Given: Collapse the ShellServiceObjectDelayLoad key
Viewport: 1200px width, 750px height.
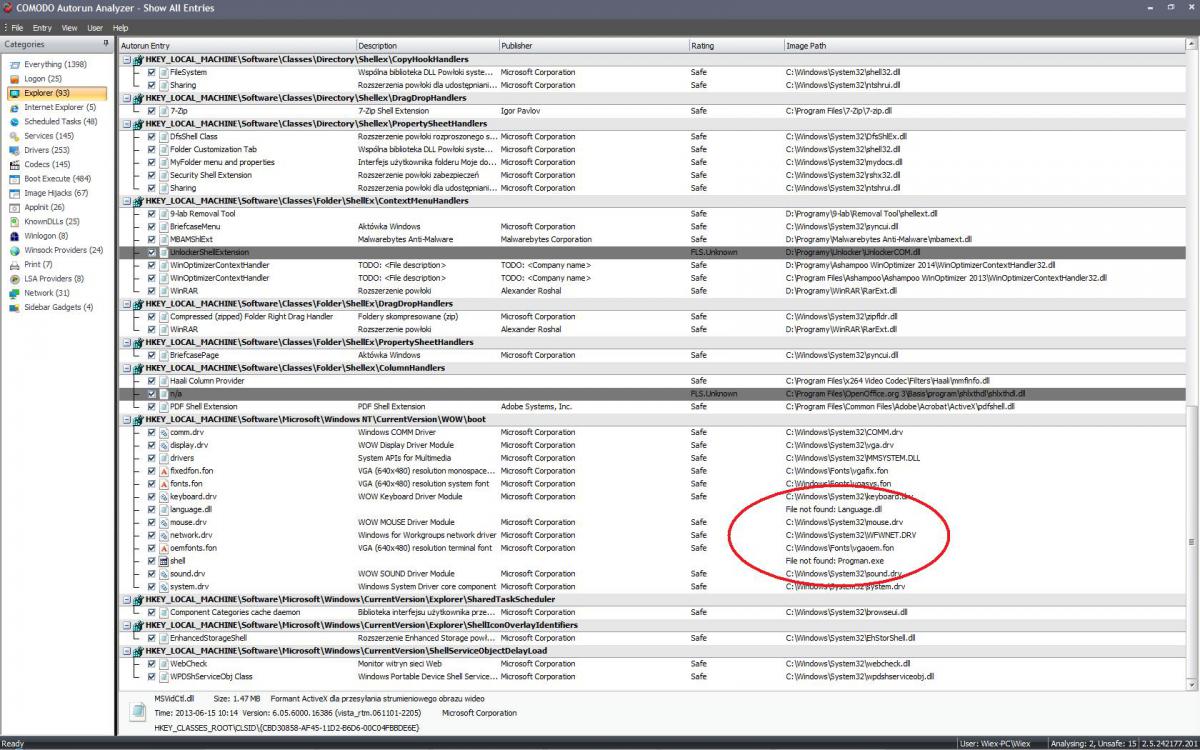Looking at the screenshot, I should tap(126, 651).
